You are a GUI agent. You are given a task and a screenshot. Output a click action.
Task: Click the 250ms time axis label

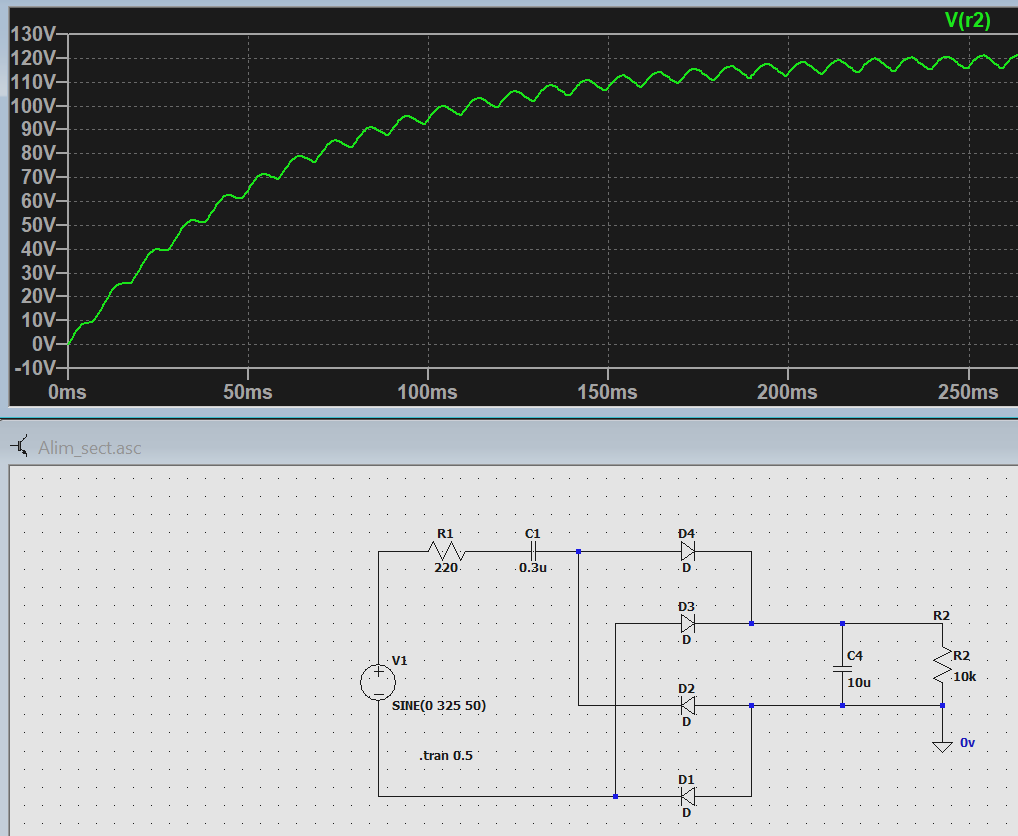(x=968, y=392)
